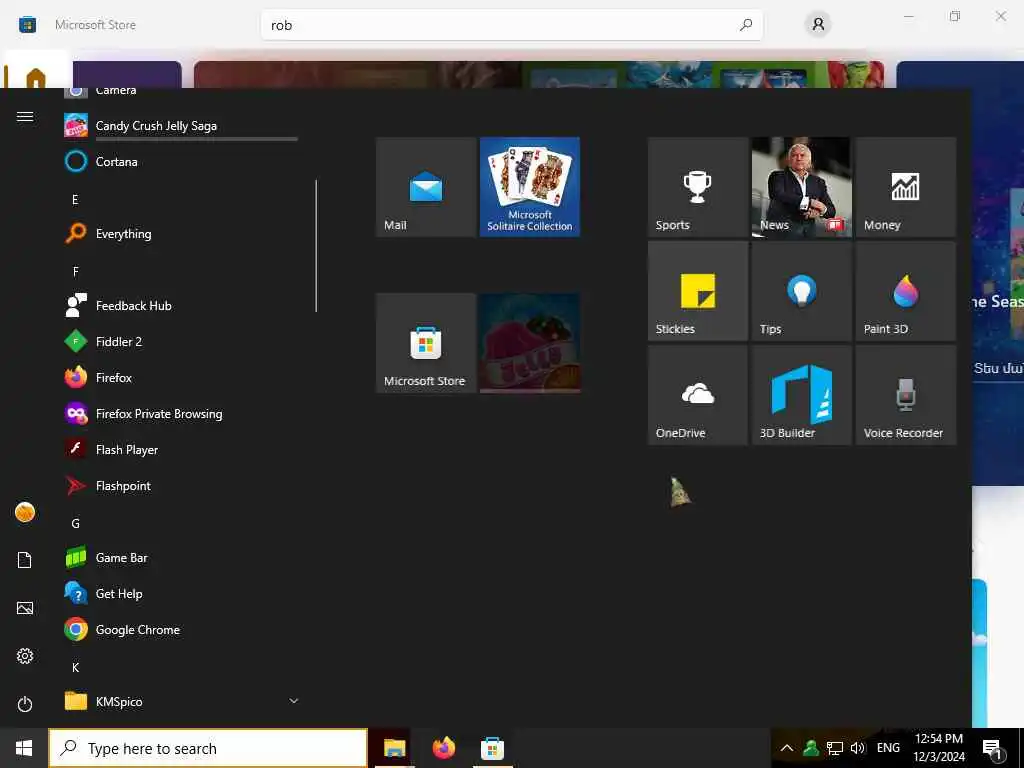Expand the KMSpico folder

pyautogui.click(x=181, y=701)
